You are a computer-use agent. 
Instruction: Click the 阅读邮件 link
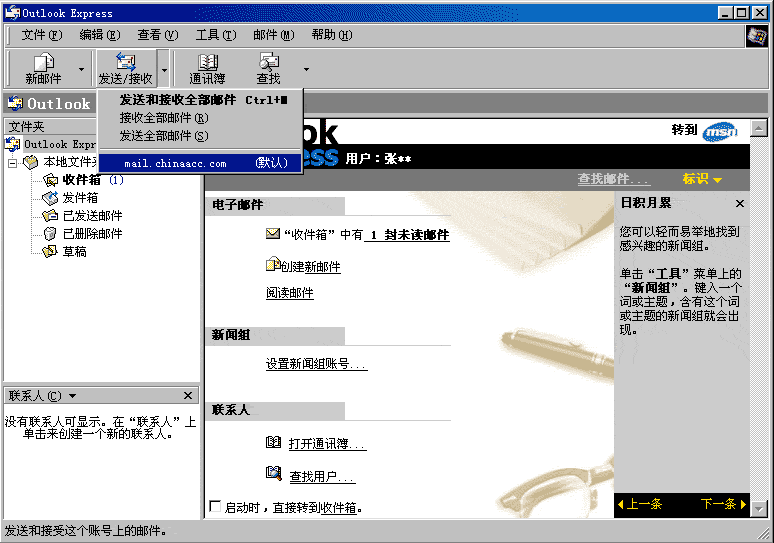click(290, 293)
